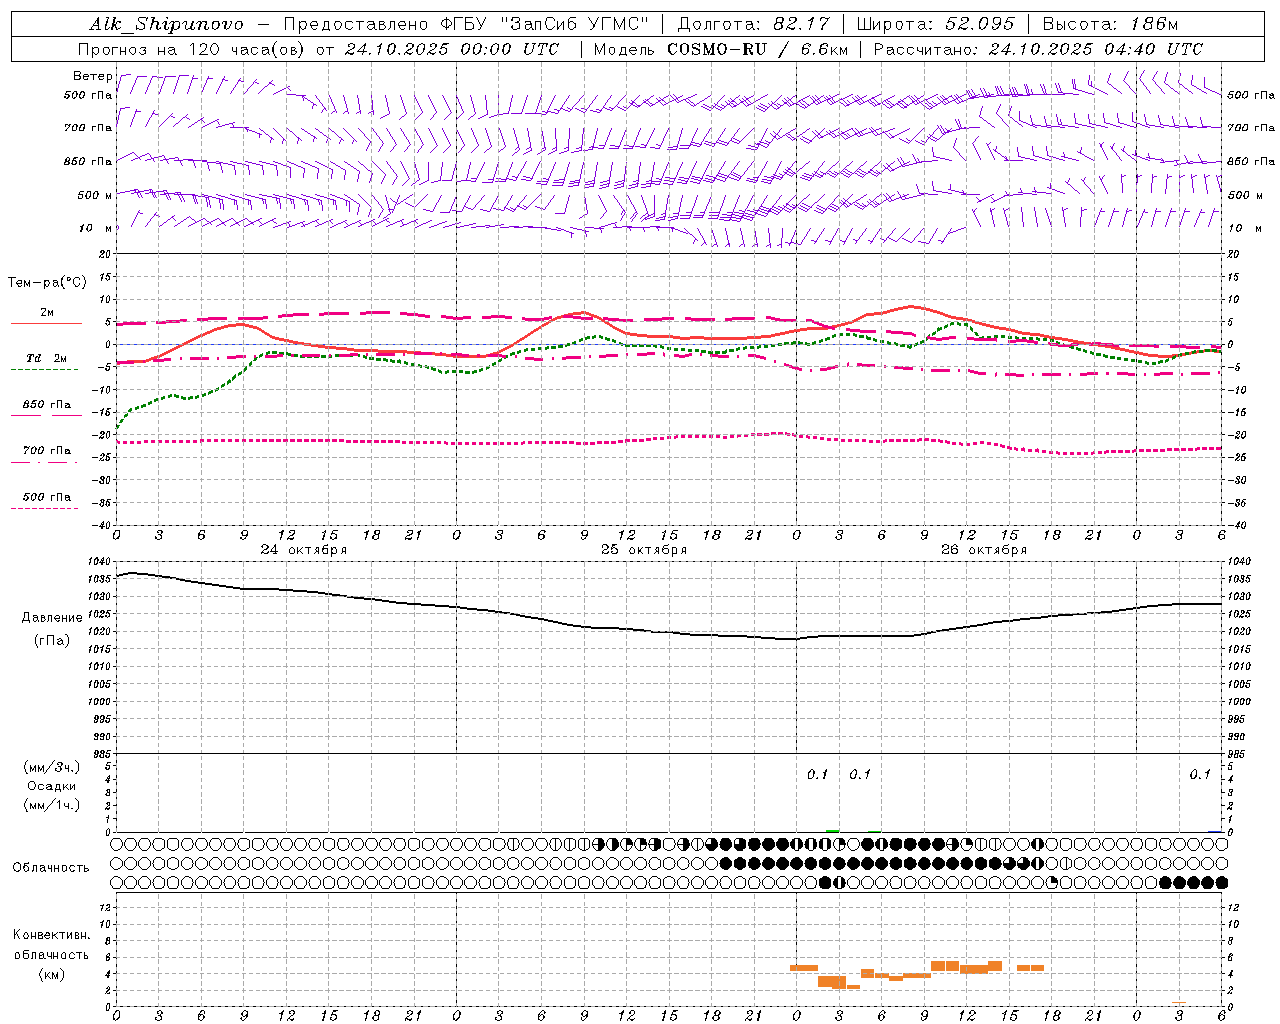
Task: Select the Широта: 52.095 header field
Action: pos(936,24)
